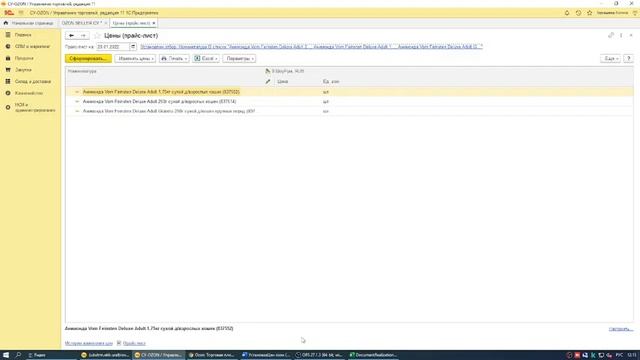This screenshot has height=360, width=640.
Task: Switch to the Начальная страница tab
Action: pos(29,23)
